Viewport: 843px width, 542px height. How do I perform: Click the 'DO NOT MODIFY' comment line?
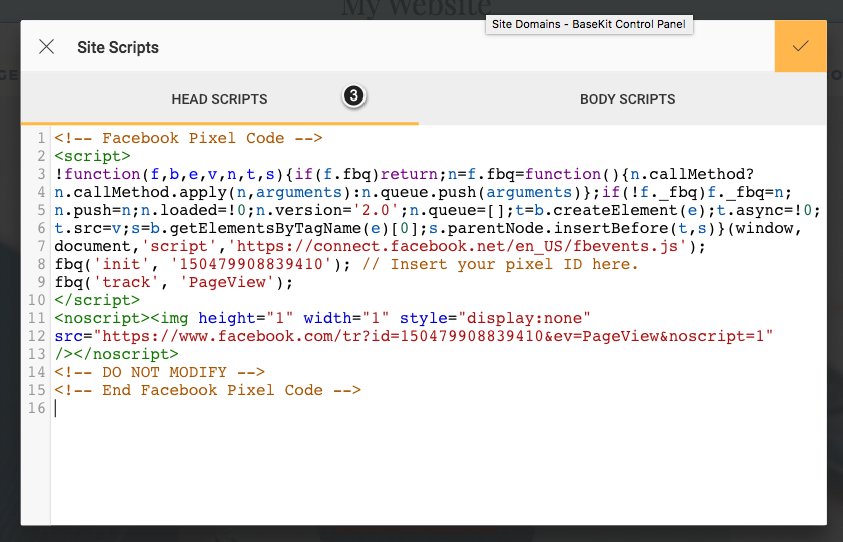point(160,372)
